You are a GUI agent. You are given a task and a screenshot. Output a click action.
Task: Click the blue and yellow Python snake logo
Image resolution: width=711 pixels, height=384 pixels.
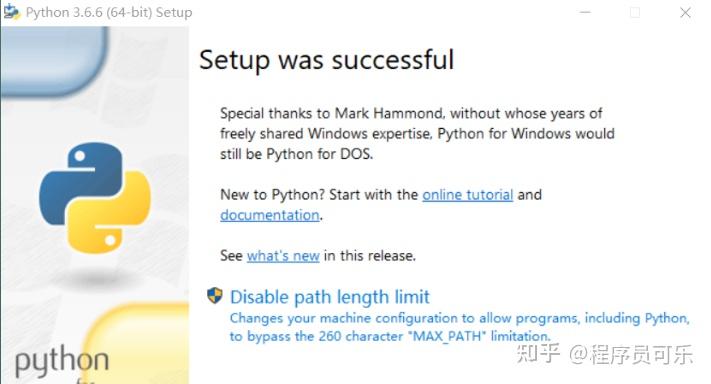95,198
